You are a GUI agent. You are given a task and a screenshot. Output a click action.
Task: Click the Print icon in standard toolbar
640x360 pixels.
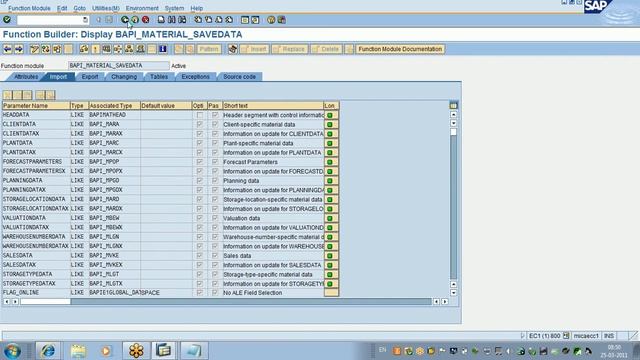pos(161,20)
